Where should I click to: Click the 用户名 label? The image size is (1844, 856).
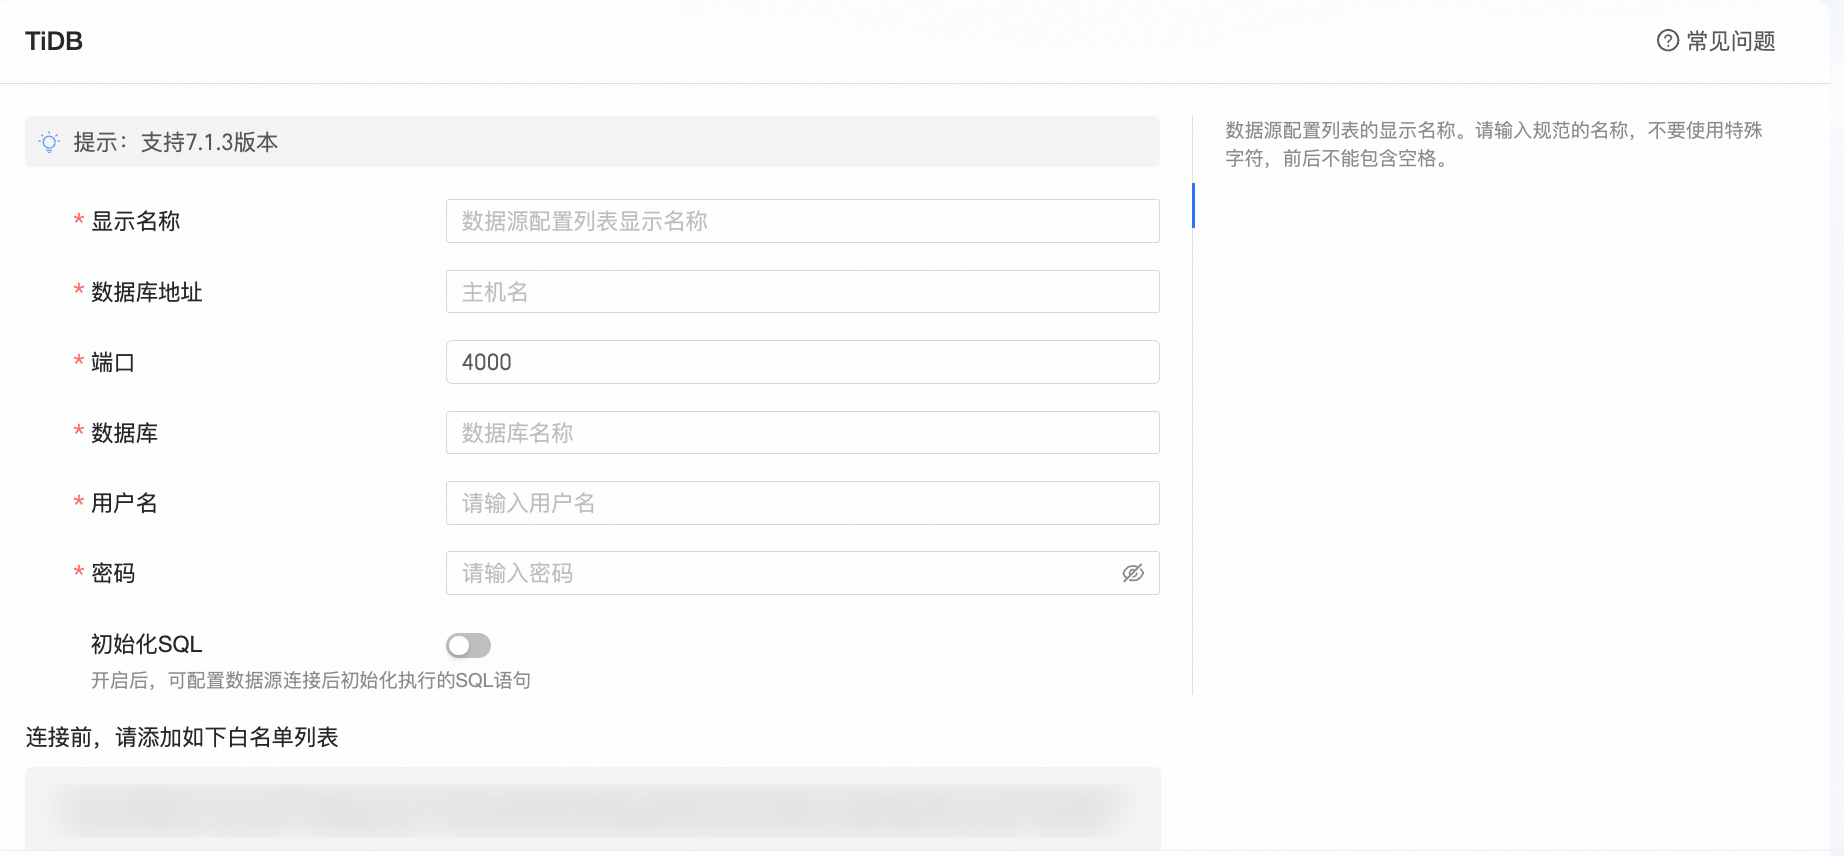tap(124, 503)
